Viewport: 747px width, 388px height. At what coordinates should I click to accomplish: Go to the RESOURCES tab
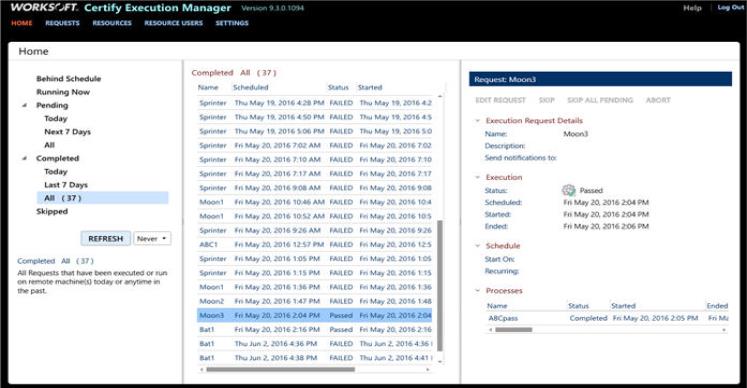coord(112,23)
